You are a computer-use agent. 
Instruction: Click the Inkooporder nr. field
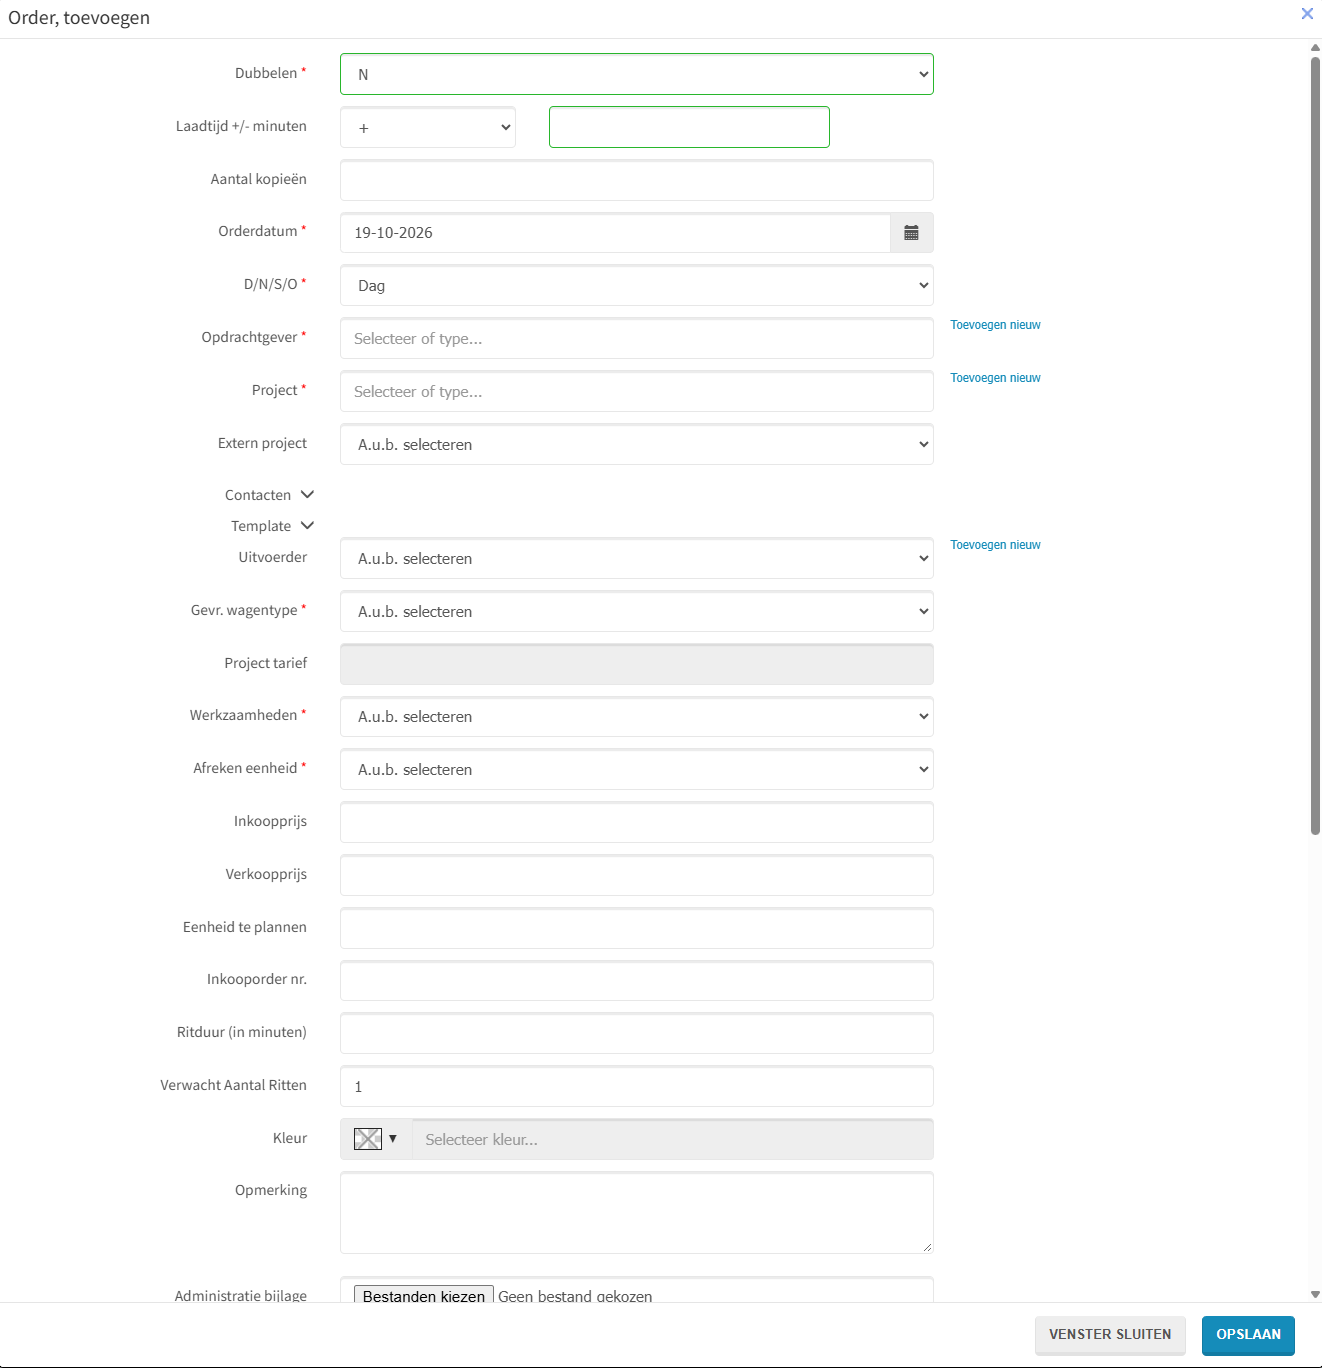coord(637,981)
